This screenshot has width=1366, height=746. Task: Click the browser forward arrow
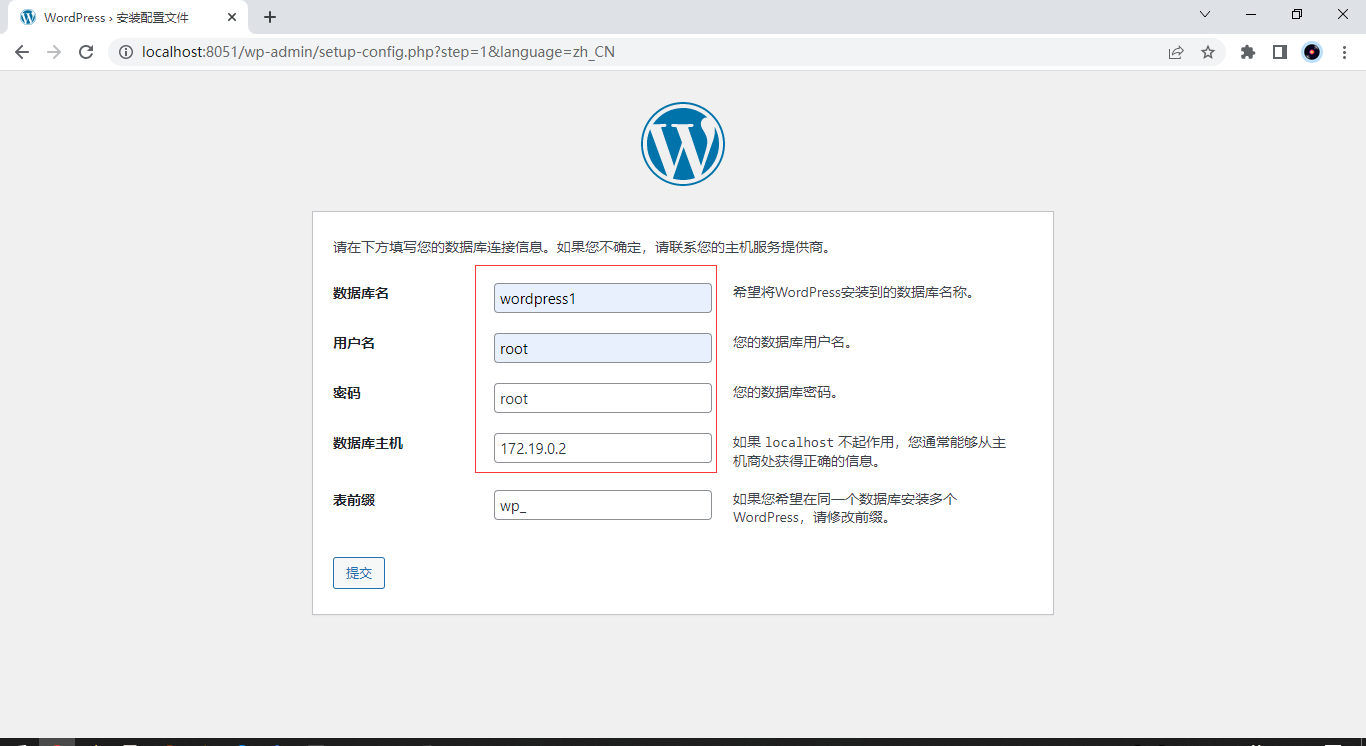coord(54,52)
